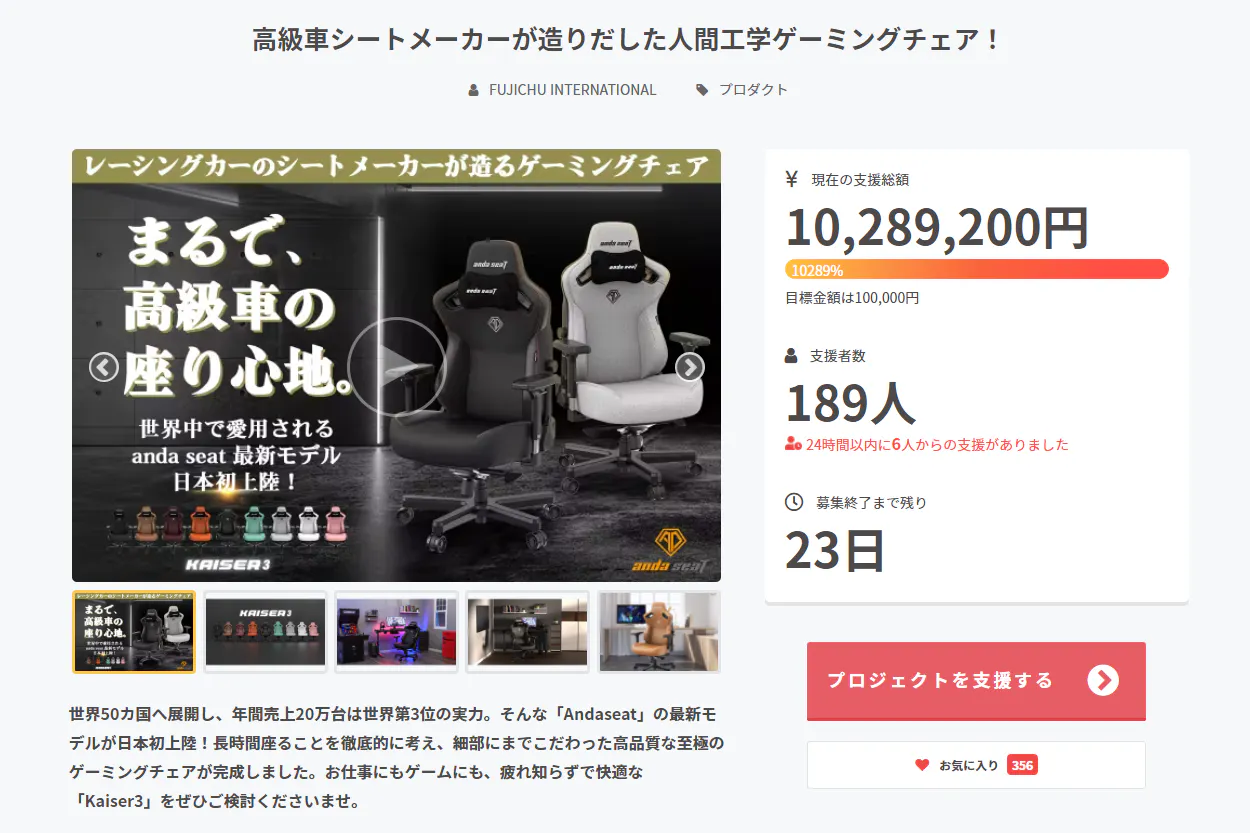Open FUJICHU INTERNATIONAL owner page
This screenshot has width=1250, height=833.
tap(572, 90)
